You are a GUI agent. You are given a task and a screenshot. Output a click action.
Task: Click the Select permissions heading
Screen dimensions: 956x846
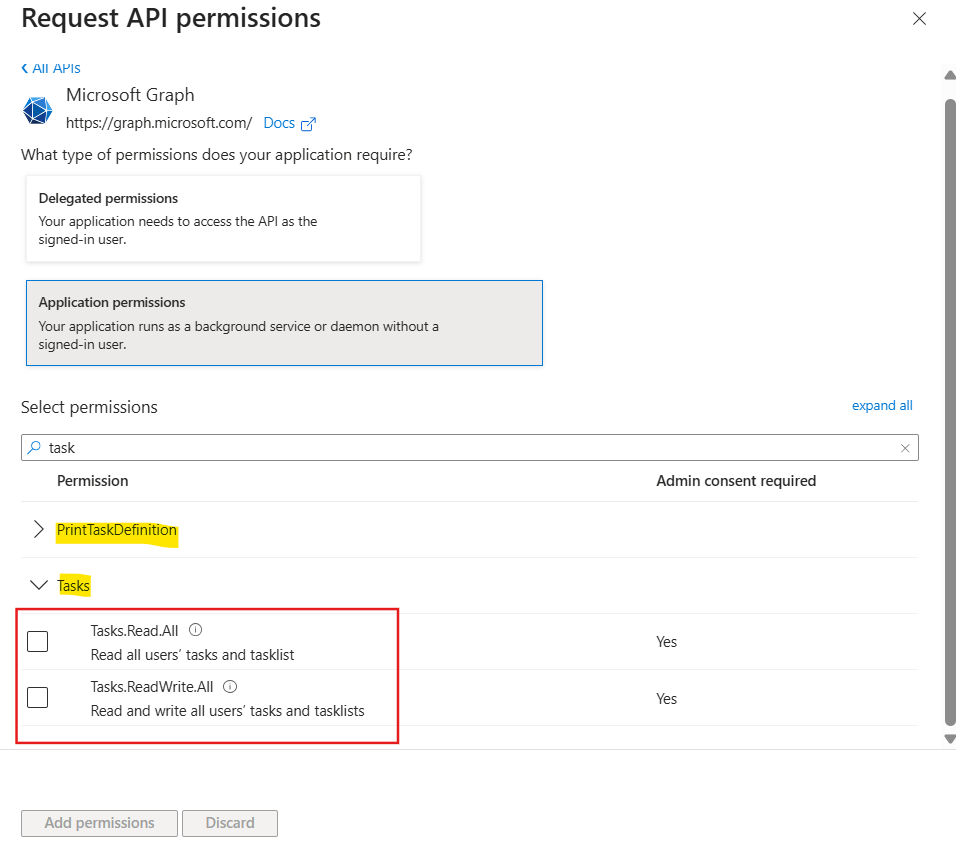[89, 407]
